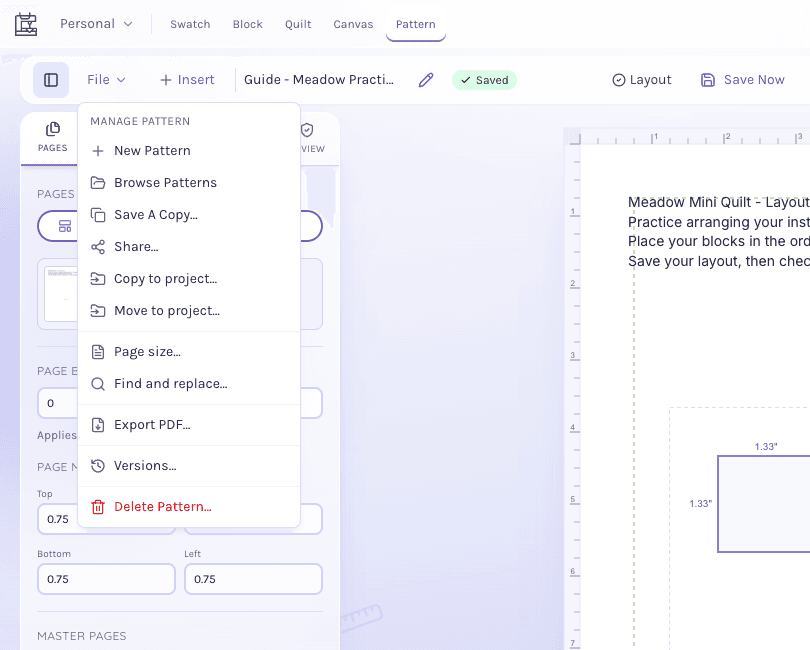
Task: Select the square block outline on canvas
Action: (x=764, y=504)
